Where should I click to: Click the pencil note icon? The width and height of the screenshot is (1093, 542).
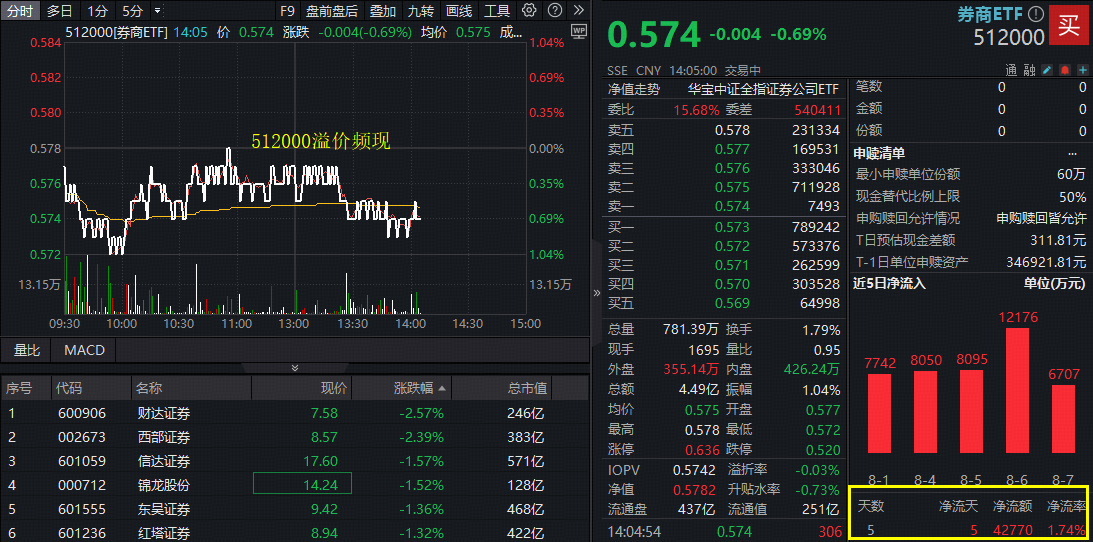point(1046,70)
